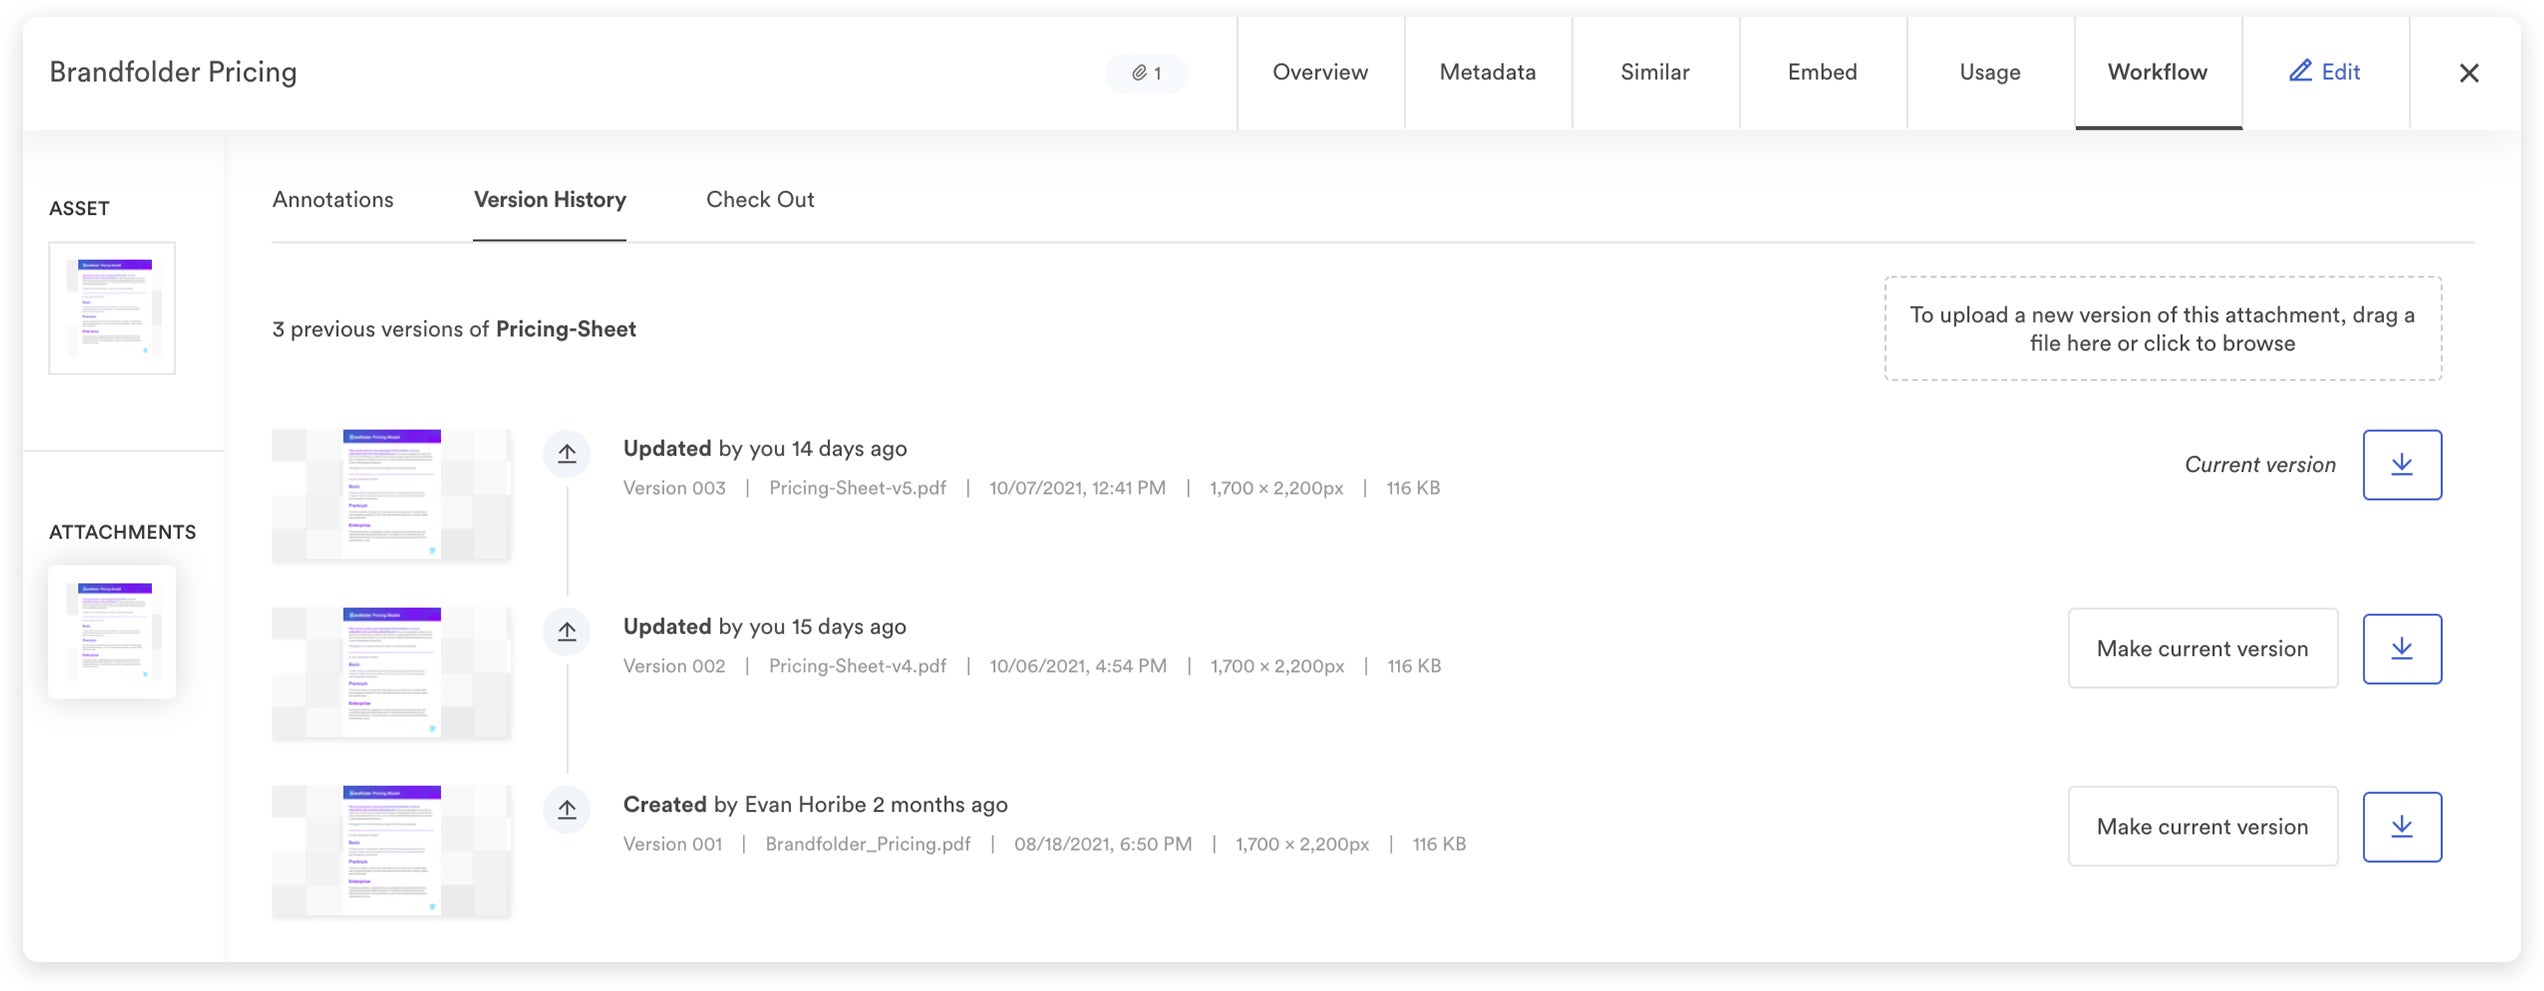This screenshot has width=2544, height=991.
Task: Click 'Created by Evan Horibe 2 months ago'
Action: coord(815,805)
